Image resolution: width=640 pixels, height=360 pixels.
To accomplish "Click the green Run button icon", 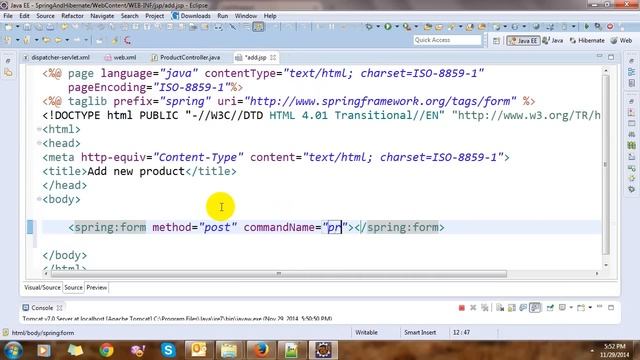I will [x=388, y=27].
